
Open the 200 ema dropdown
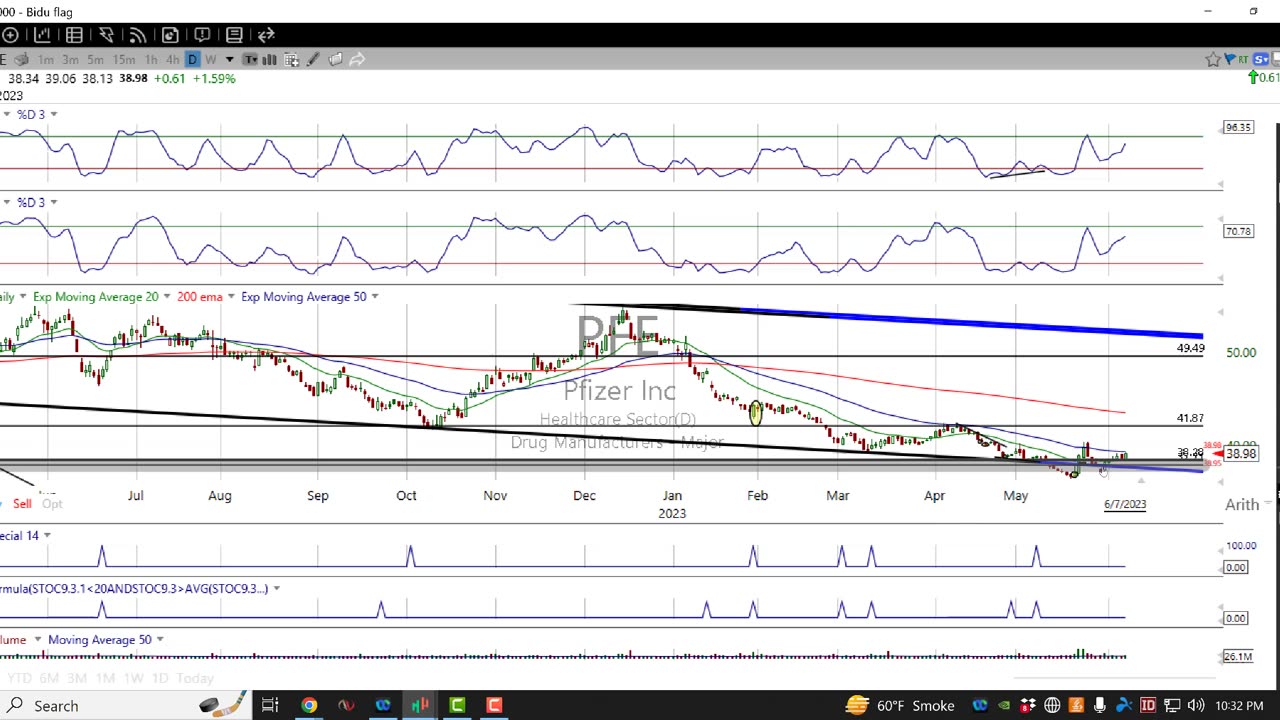232,297
